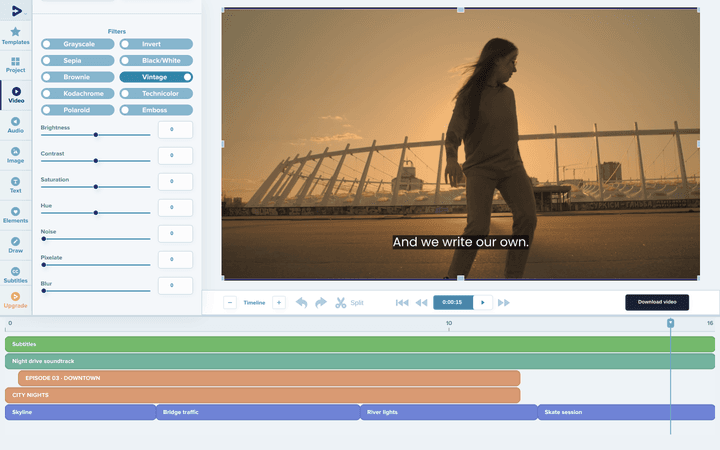Click the Contrast slider handle
This screenshot has width=720, height=450.
pos(96,161)
